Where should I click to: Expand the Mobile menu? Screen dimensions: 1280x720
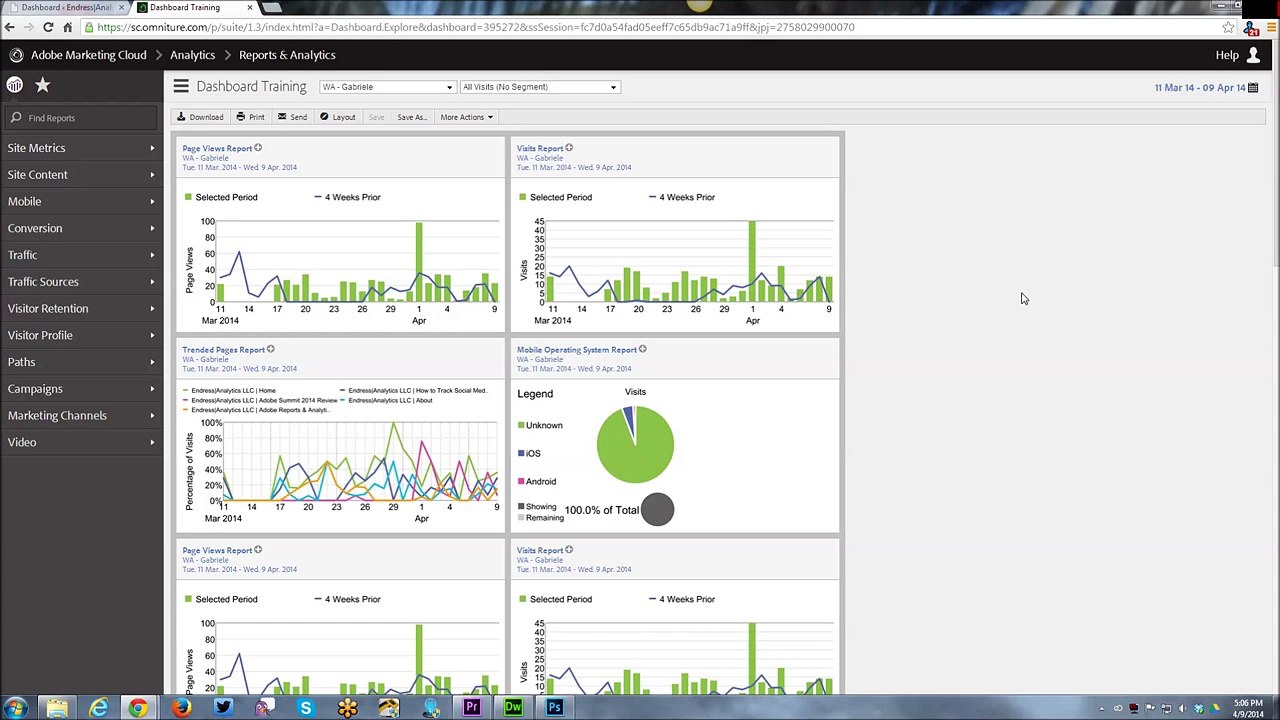(x=81, y=201)
